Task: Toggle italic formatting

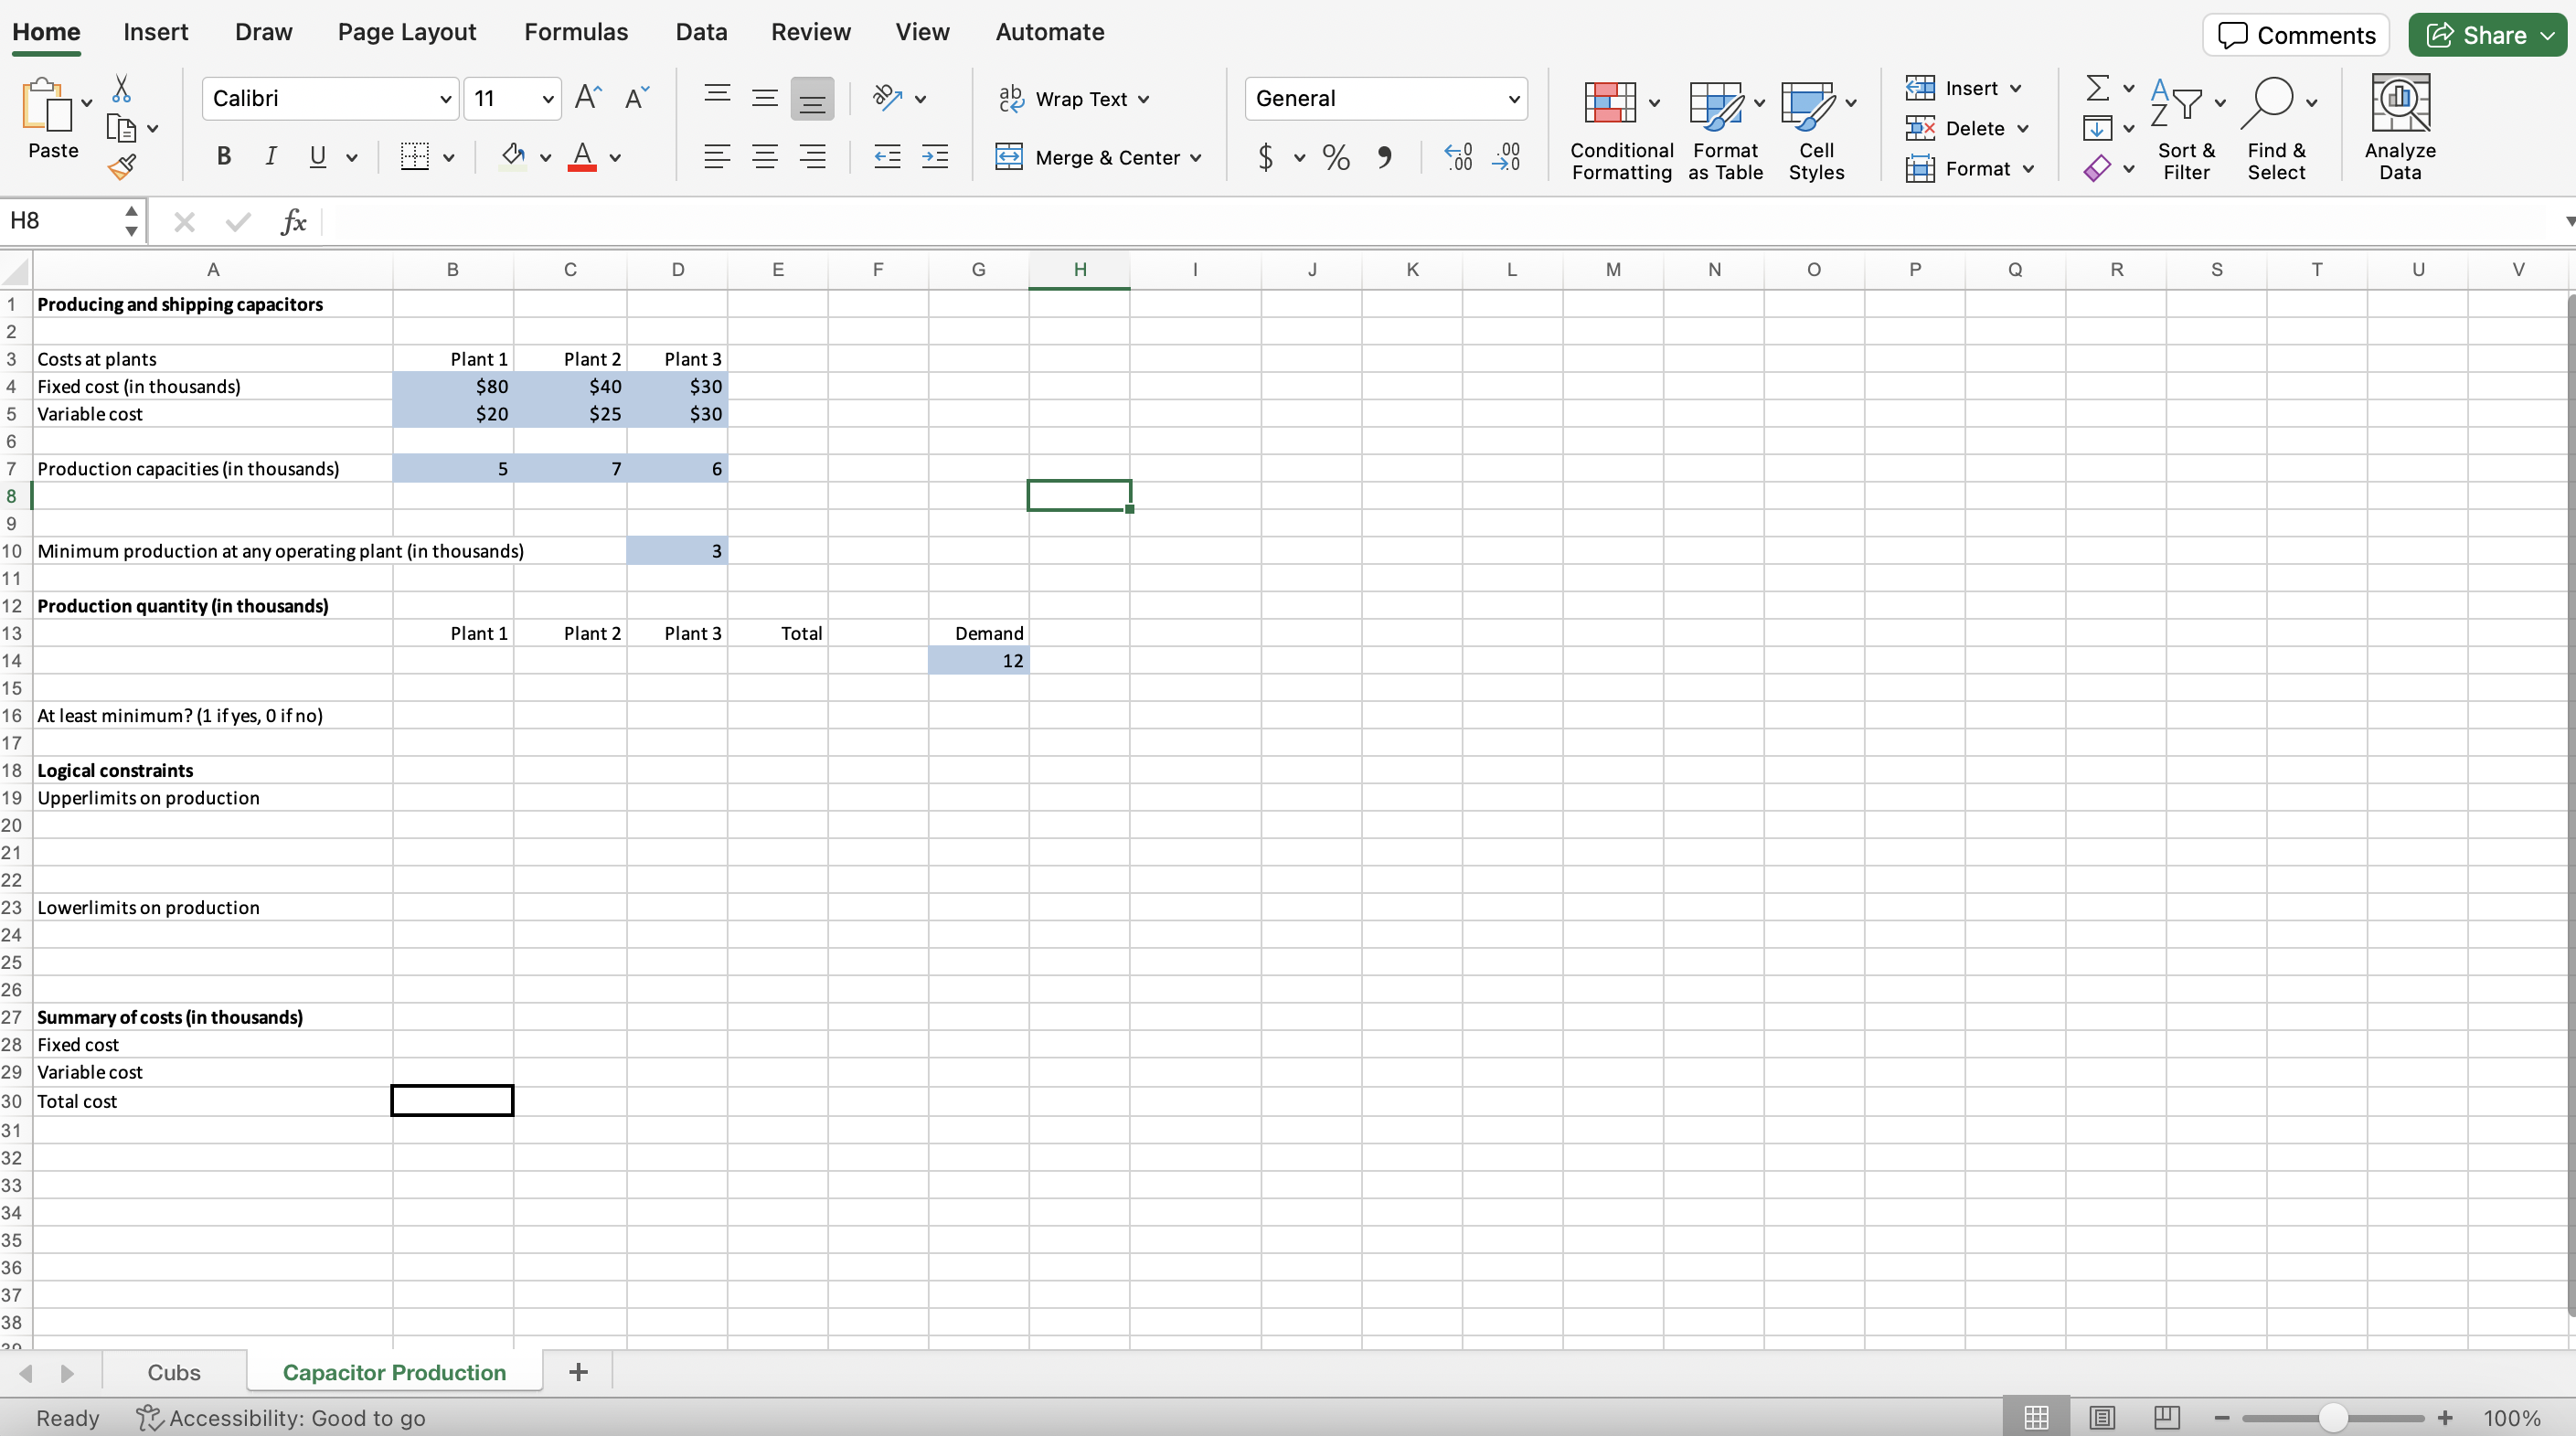Action: click(x=270, y=157)
